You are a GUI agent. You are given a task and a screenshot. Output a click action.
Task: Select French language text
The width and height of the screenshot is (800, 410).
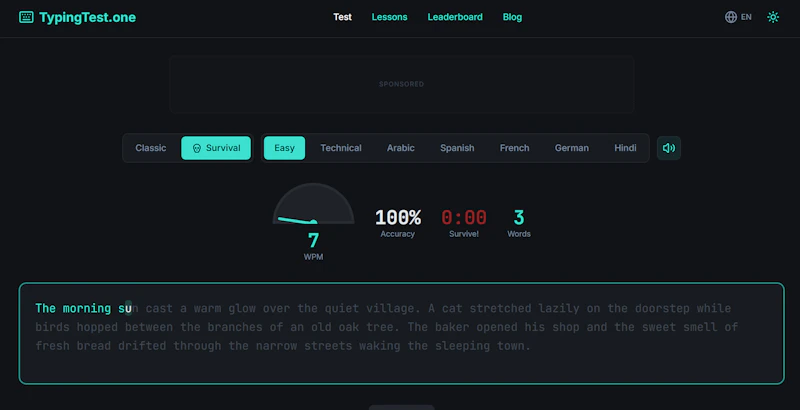514,148
